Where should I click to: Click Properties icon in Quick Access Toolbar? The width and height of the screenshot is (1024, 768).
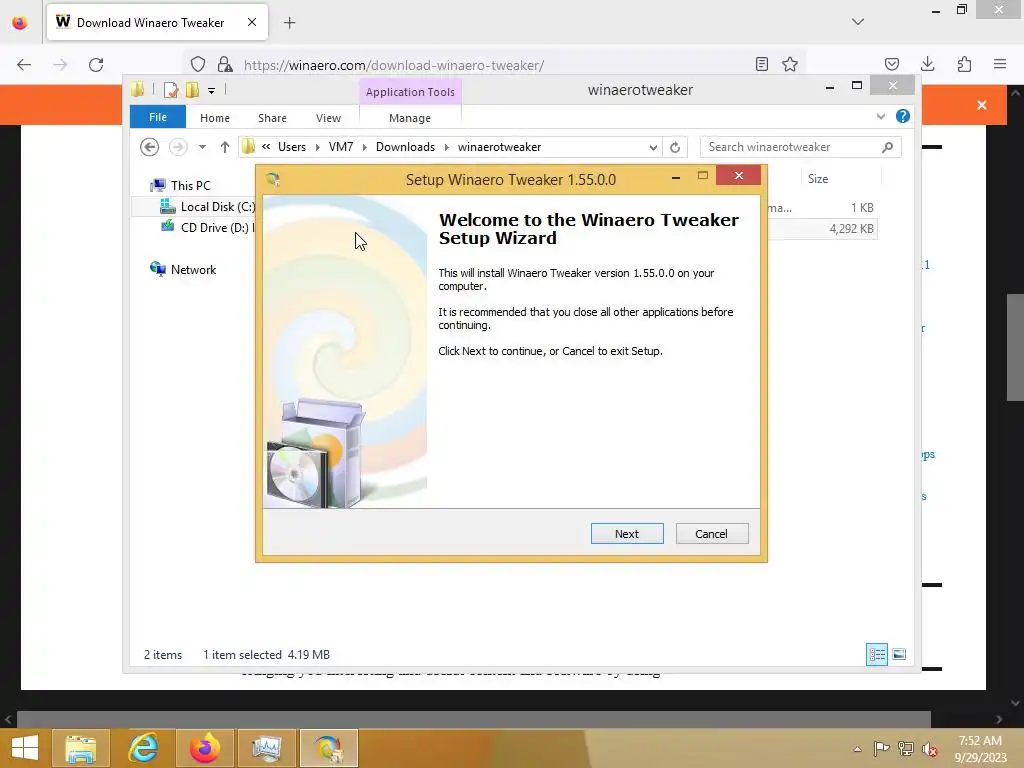[x=171, y=90]
